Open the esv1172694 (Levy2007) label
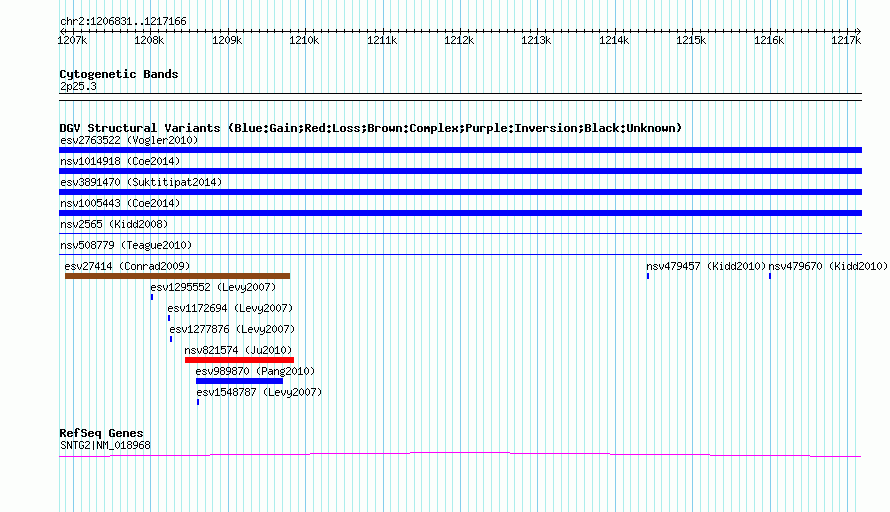890x512 pixels. pyautogui.click(x=230, y=308)
